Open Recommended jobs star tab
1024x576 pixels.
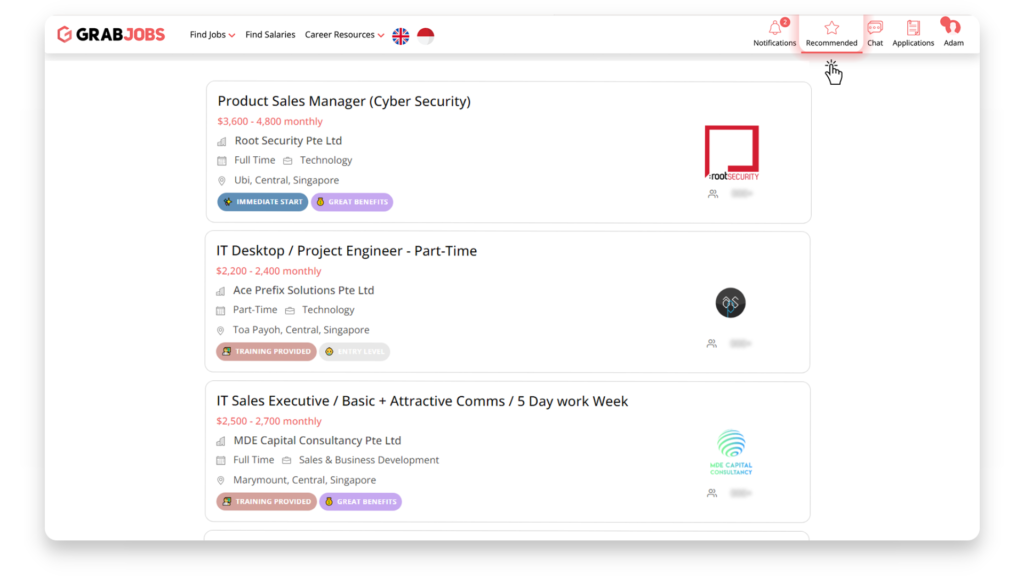[x=831, y=33]
